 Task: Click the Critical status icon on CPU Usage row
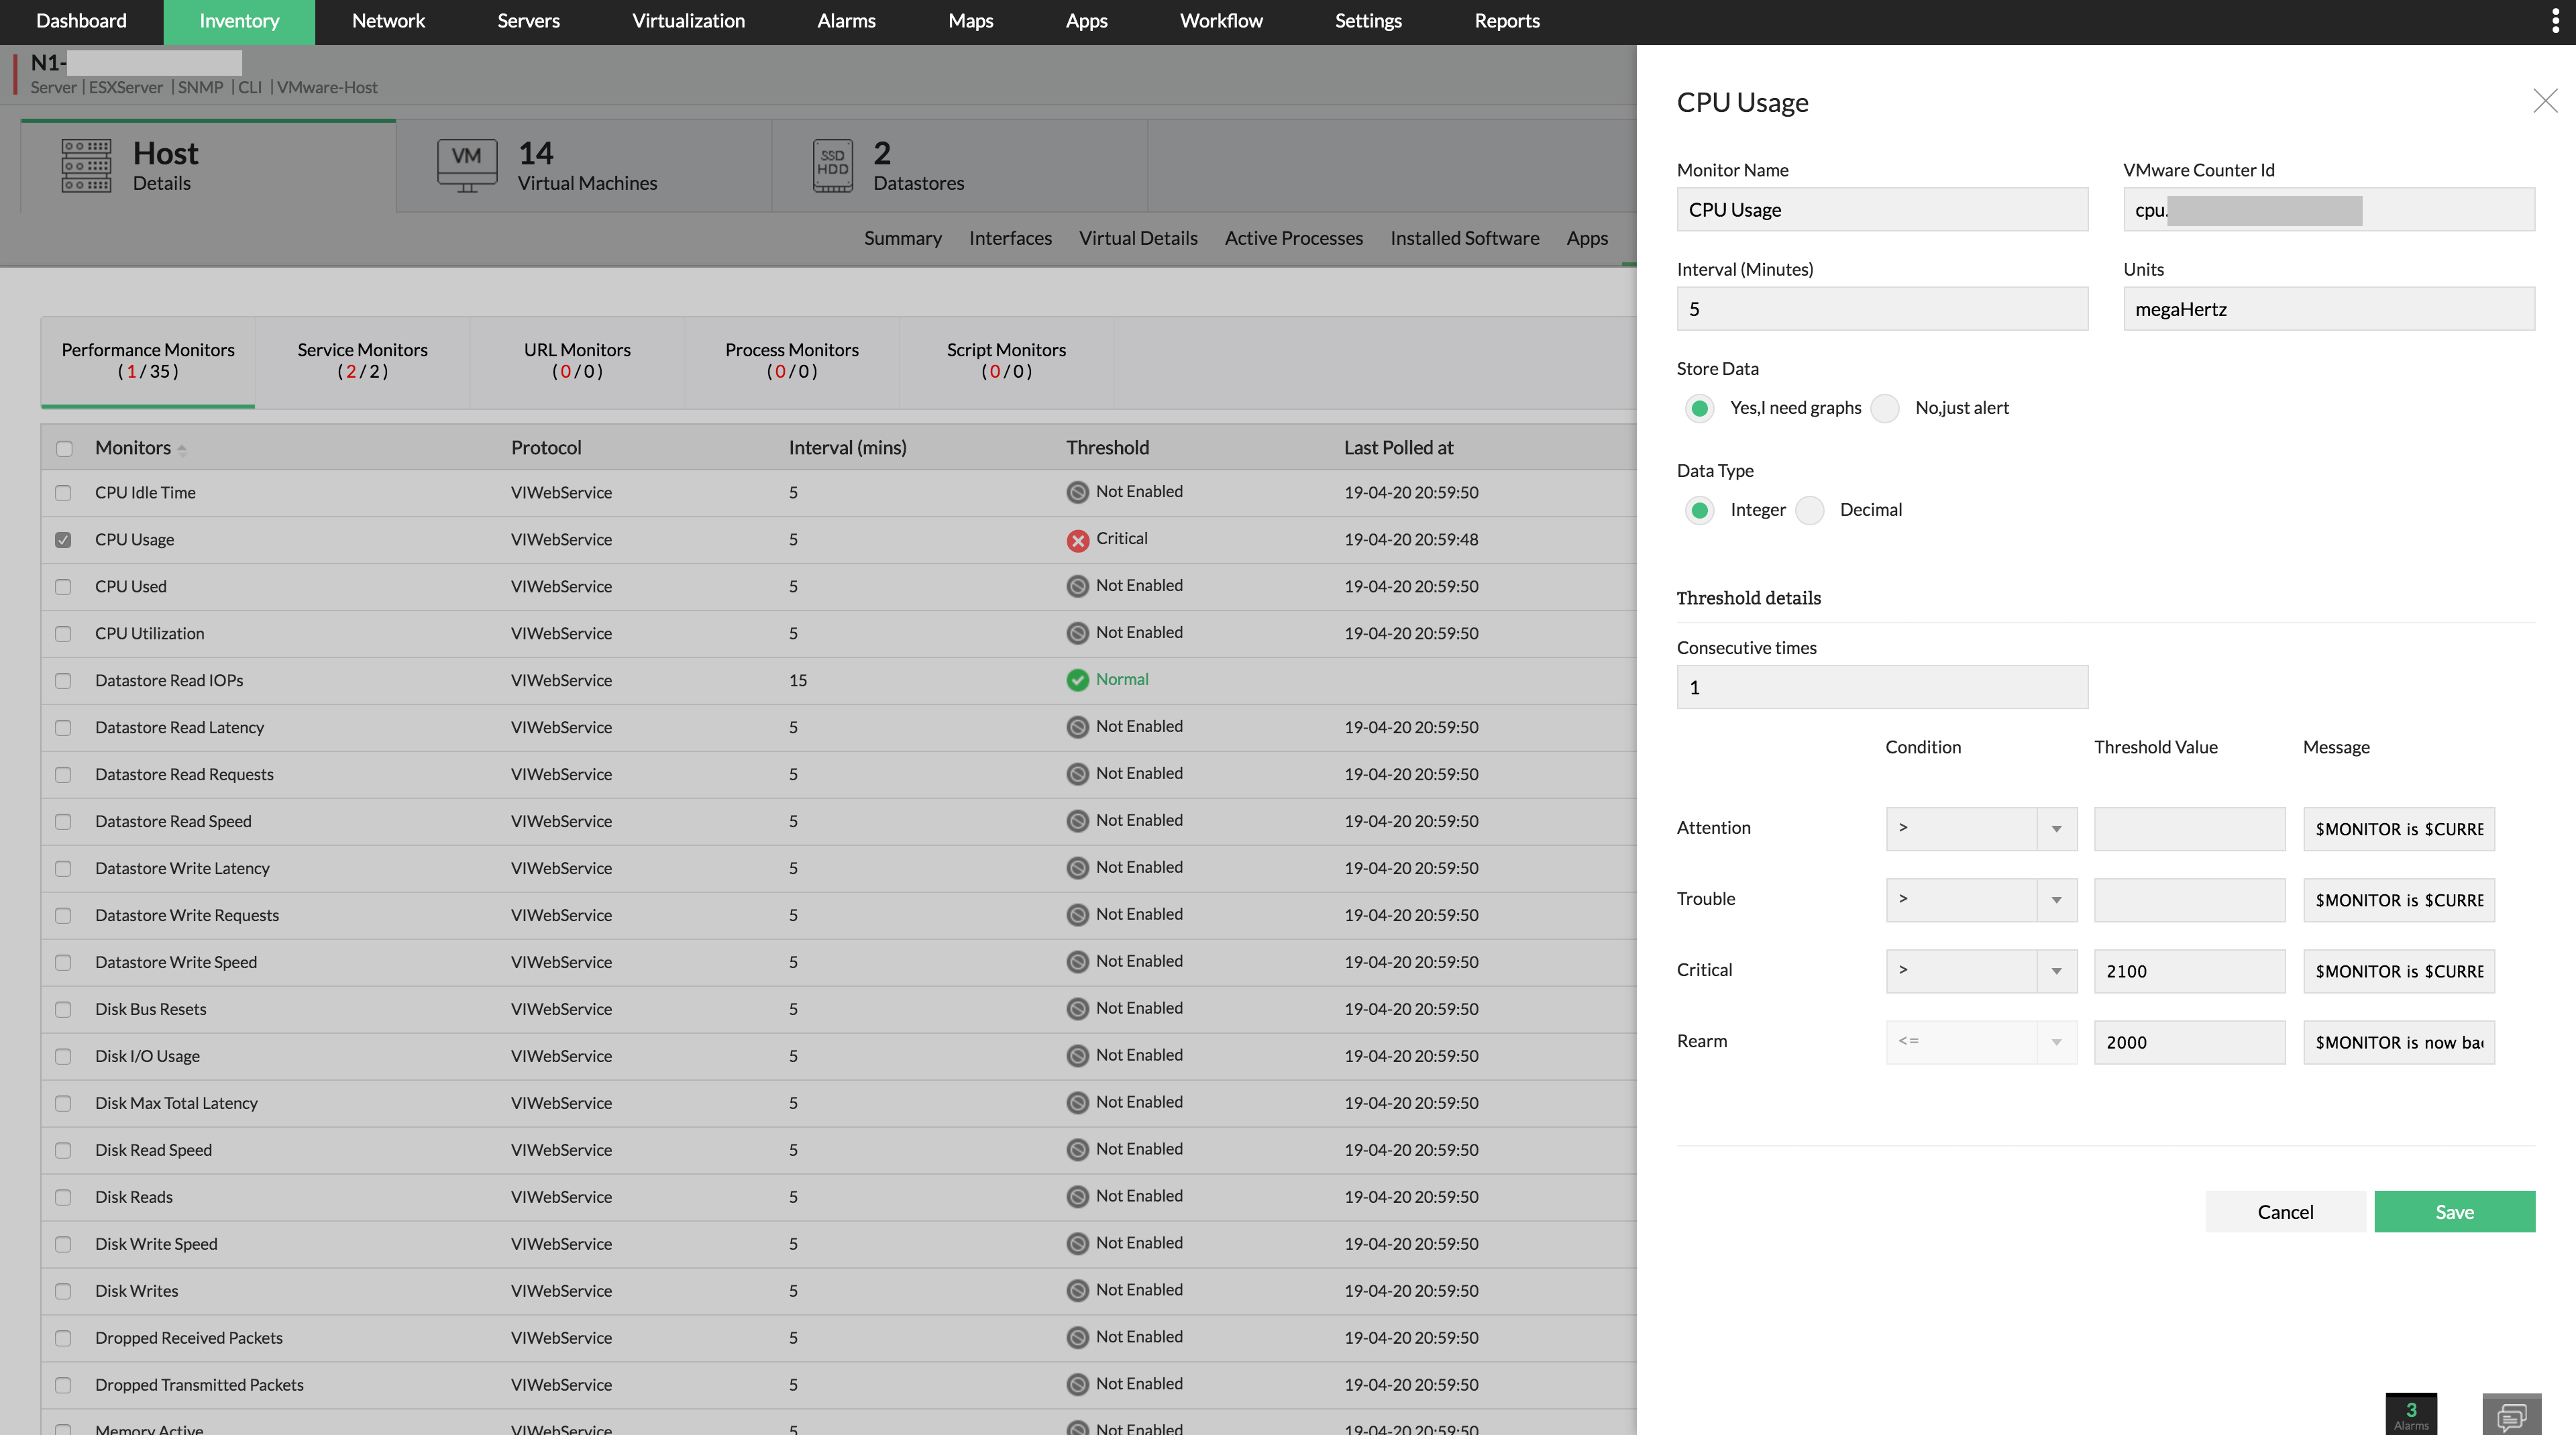click(x=1077, y=540)
